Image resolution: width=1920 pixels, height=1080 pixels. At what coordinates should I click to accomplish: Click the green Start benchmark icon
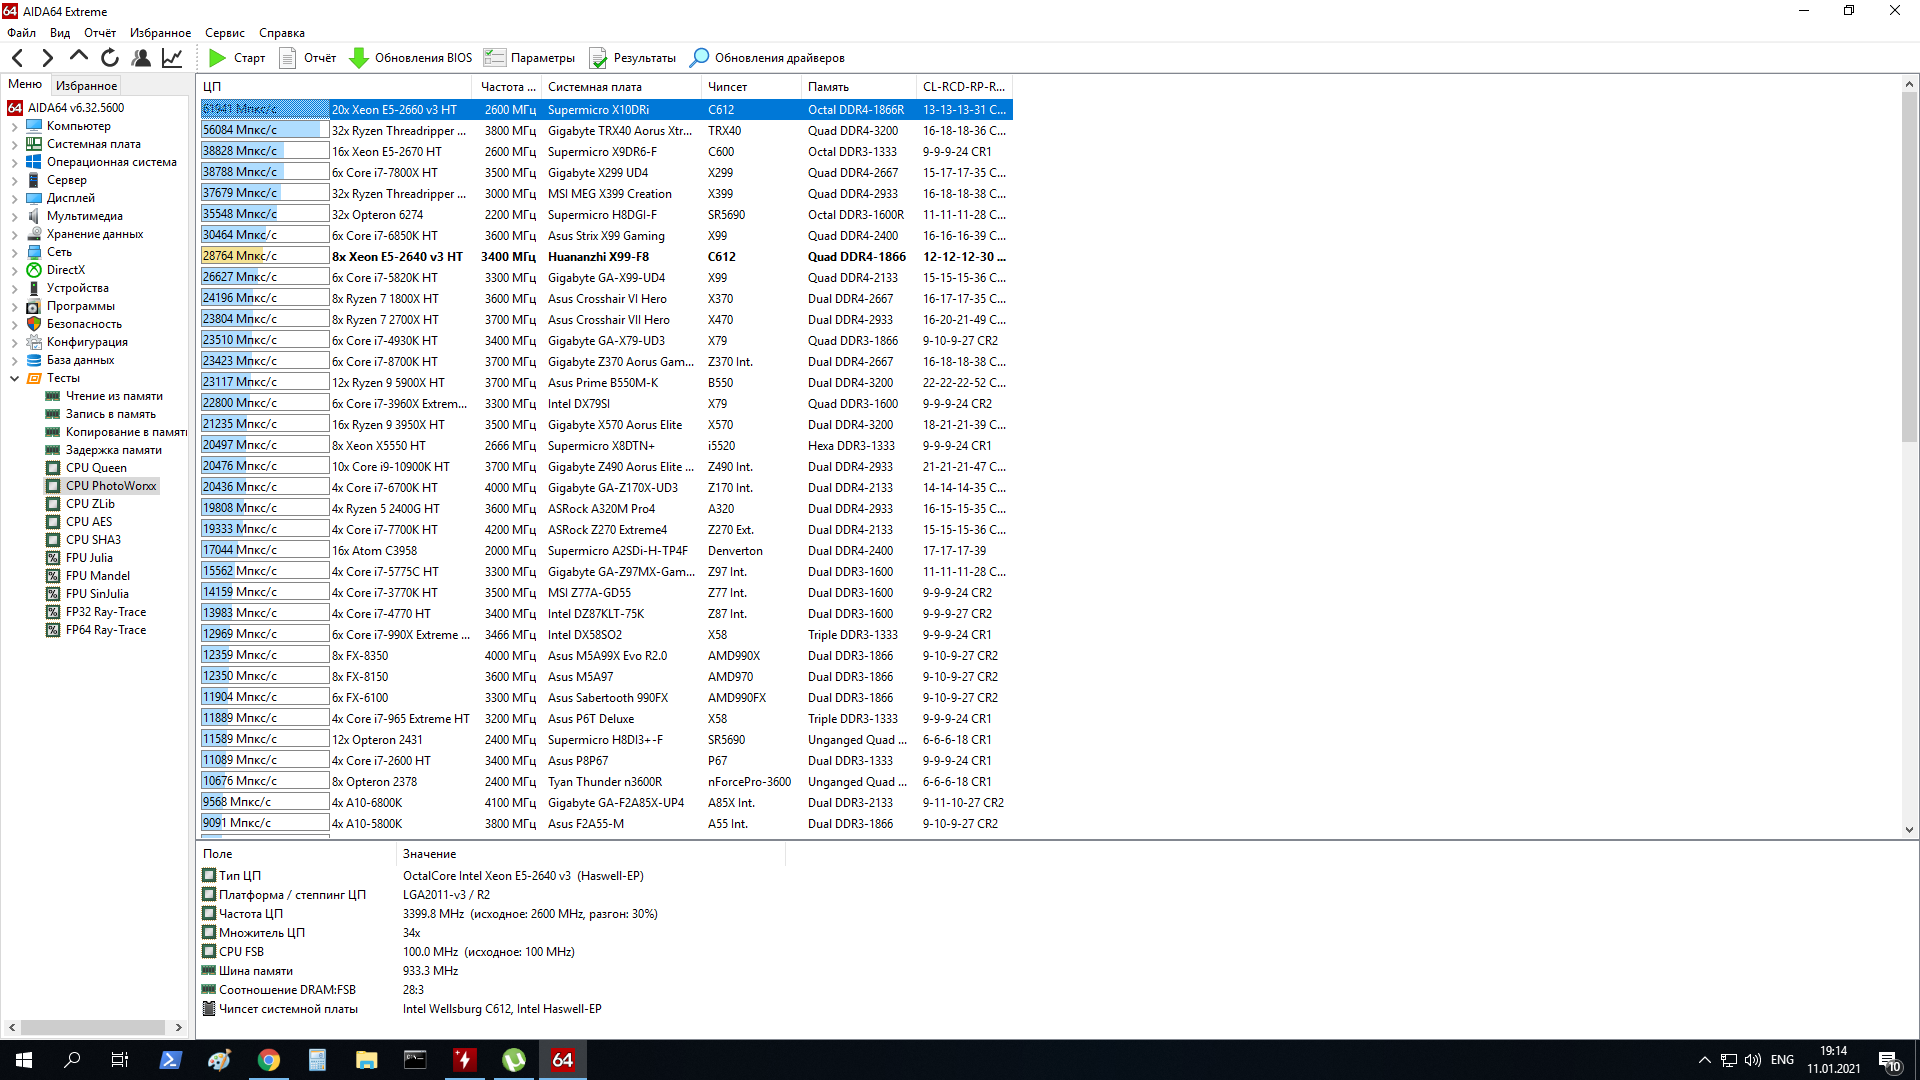217,58
